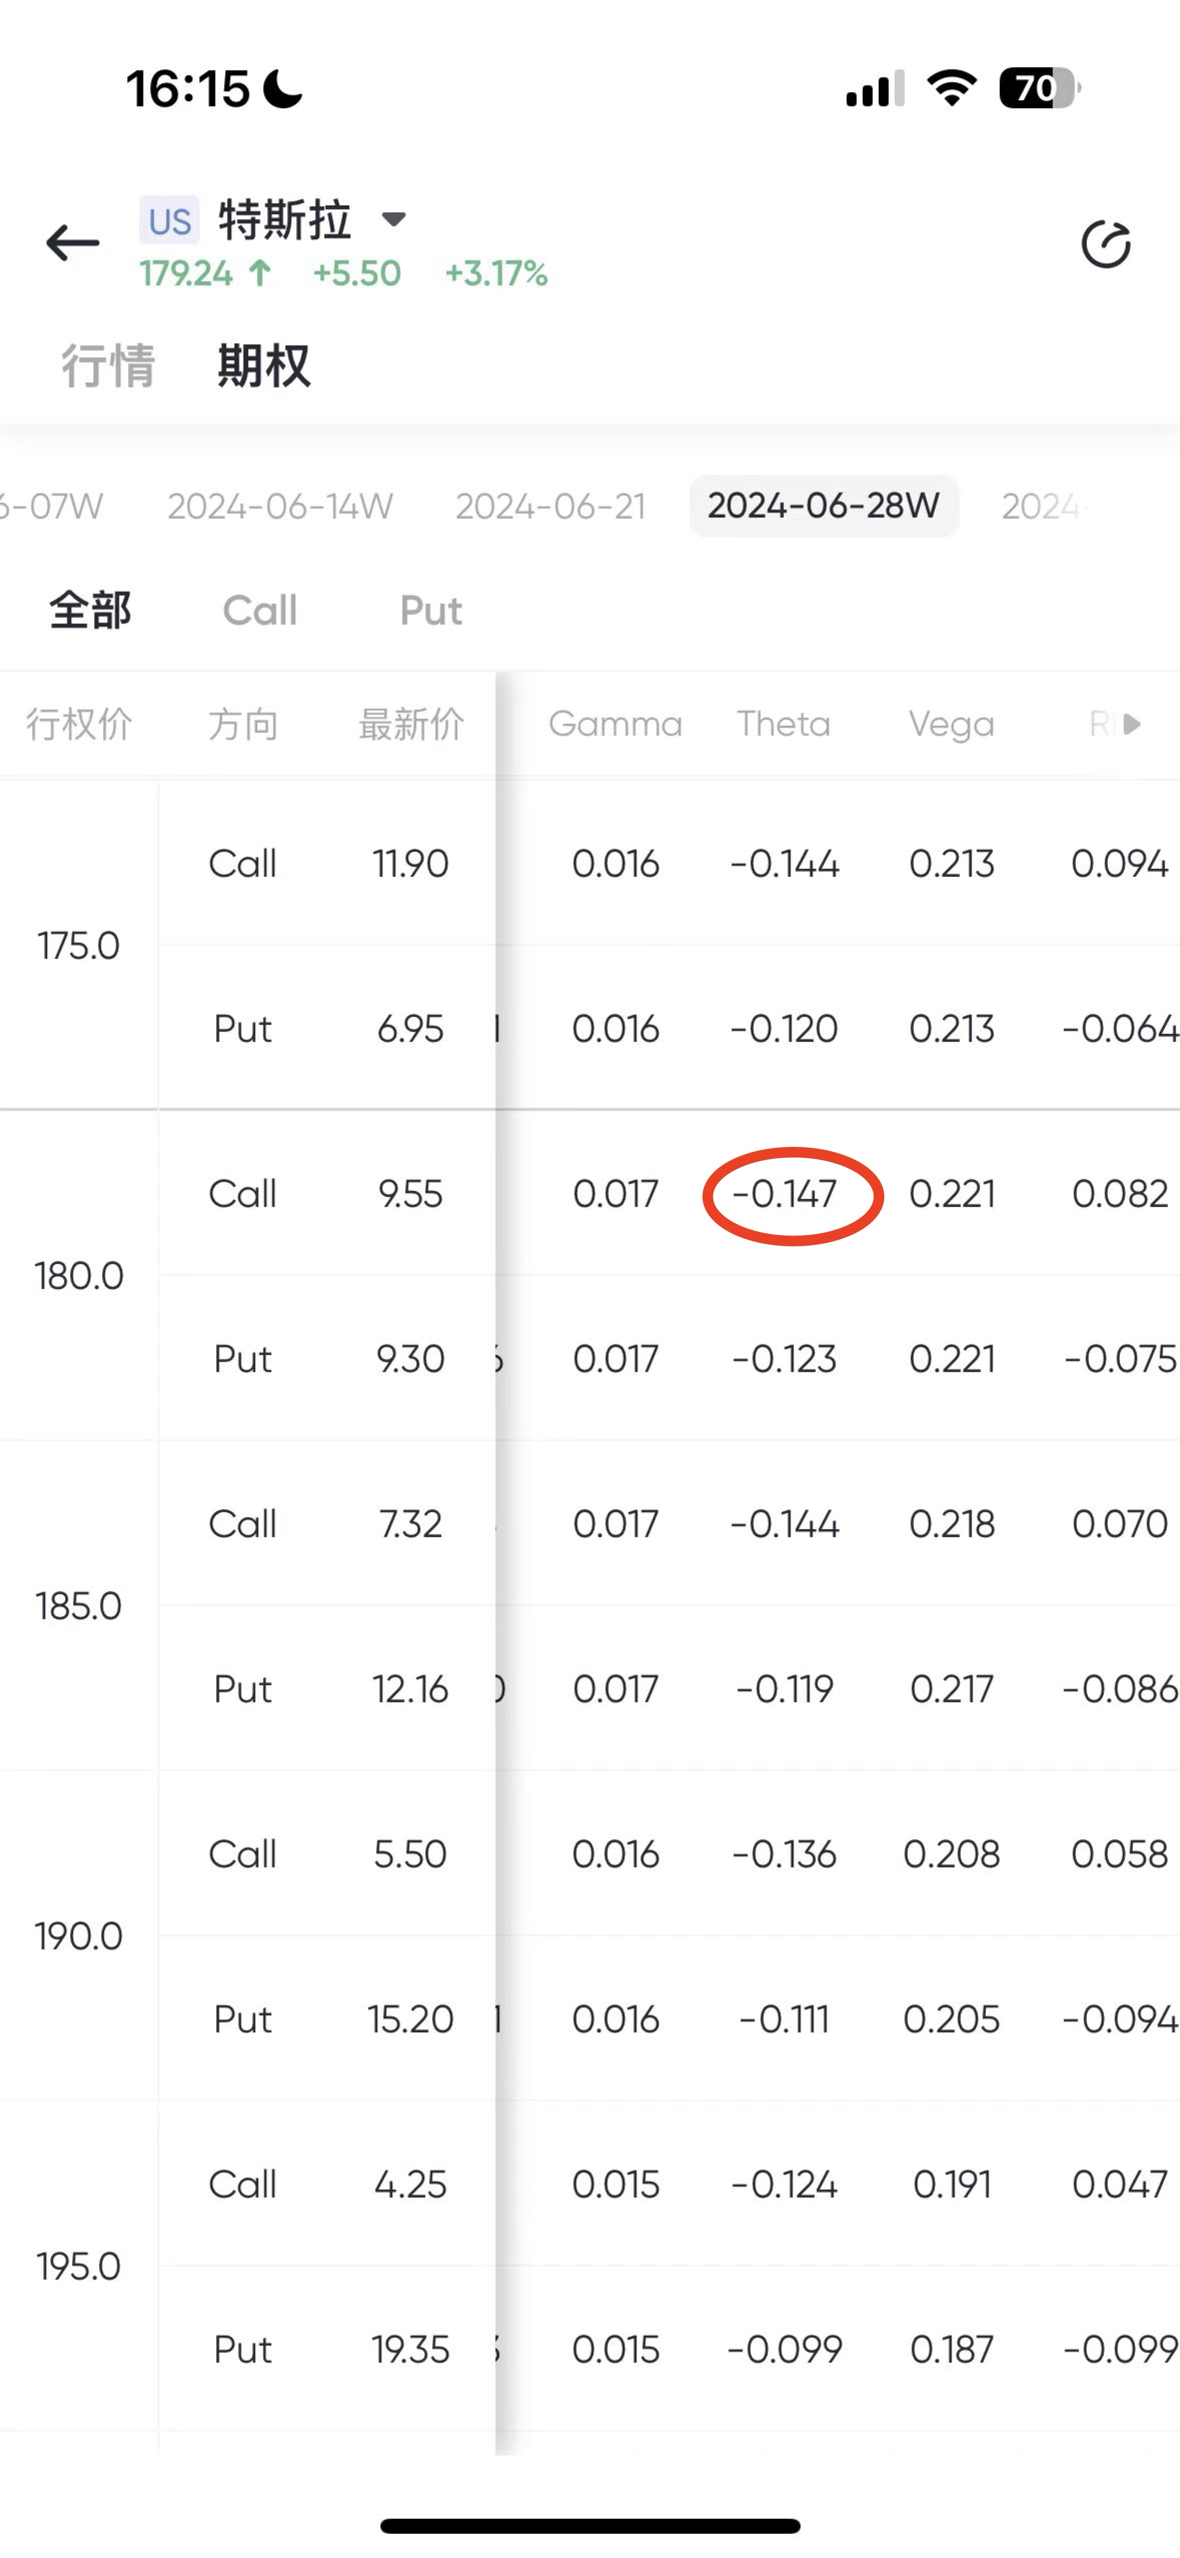Viewport: 1180px width, 2558px height.
Task: Choose the 2024-06-14W expiry date
Action: [280, 506]
